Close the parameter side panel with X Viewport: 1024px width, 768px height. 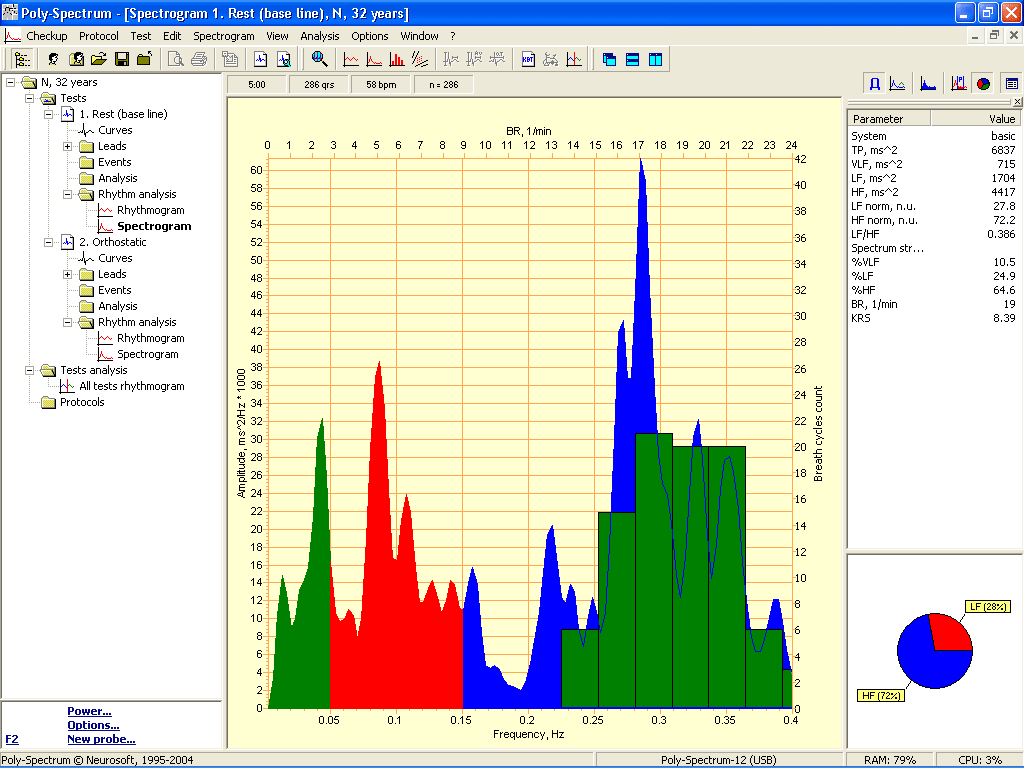click(1017, 102)
